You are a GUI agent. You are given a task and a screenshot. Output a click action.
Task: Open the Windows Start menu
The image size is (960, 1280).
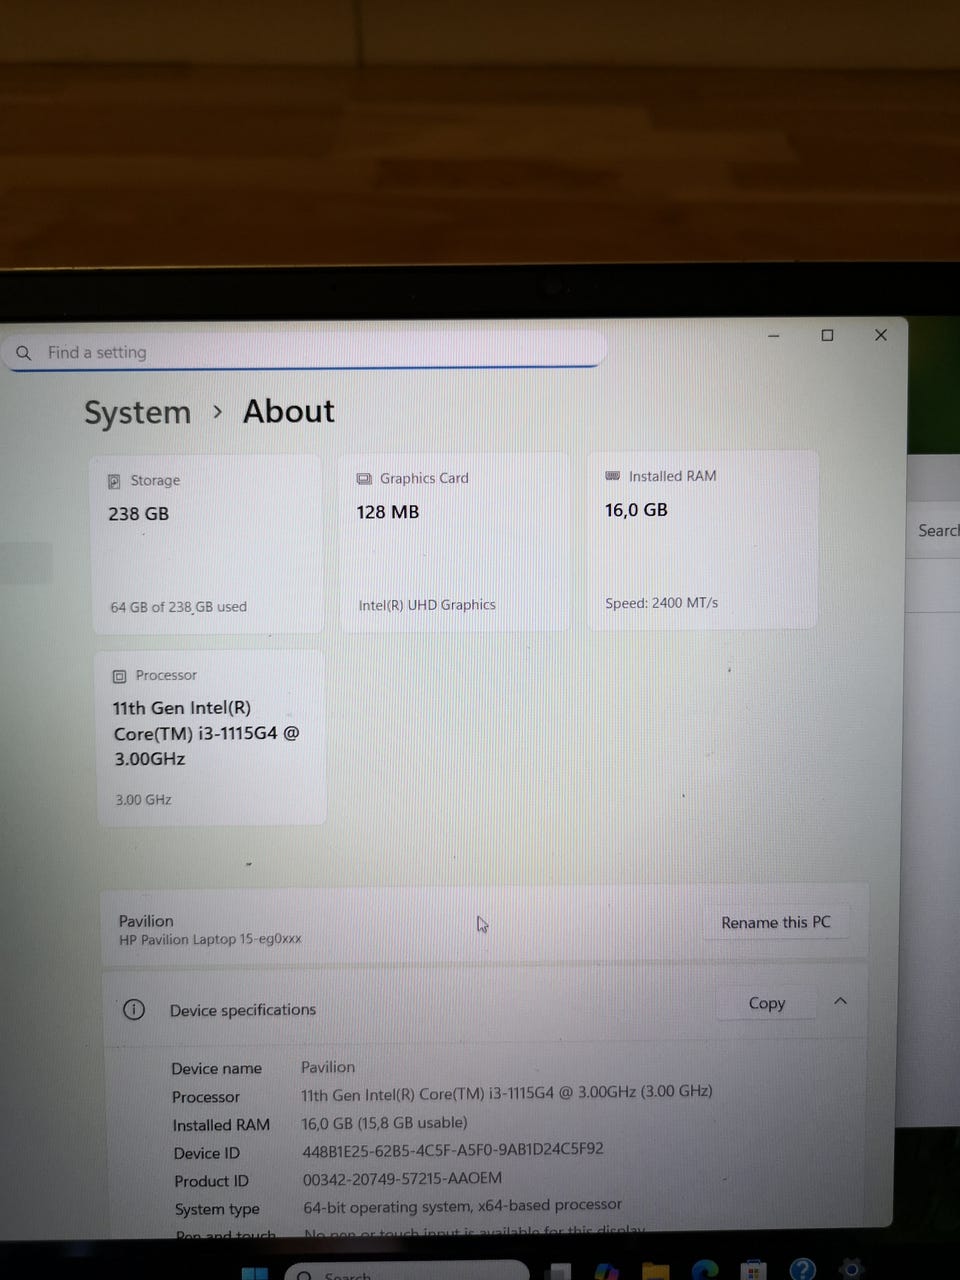coord(255,1273)
